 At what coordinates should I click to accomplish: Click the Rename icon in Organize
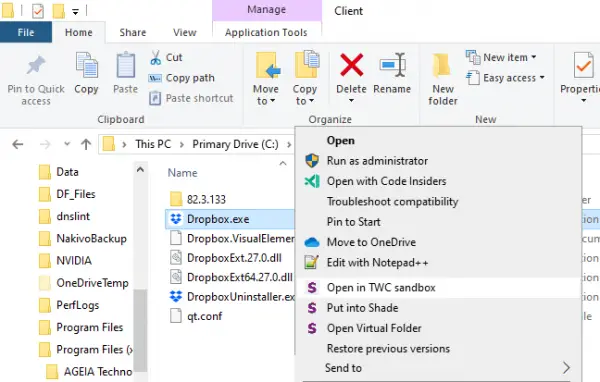point(392,65)
